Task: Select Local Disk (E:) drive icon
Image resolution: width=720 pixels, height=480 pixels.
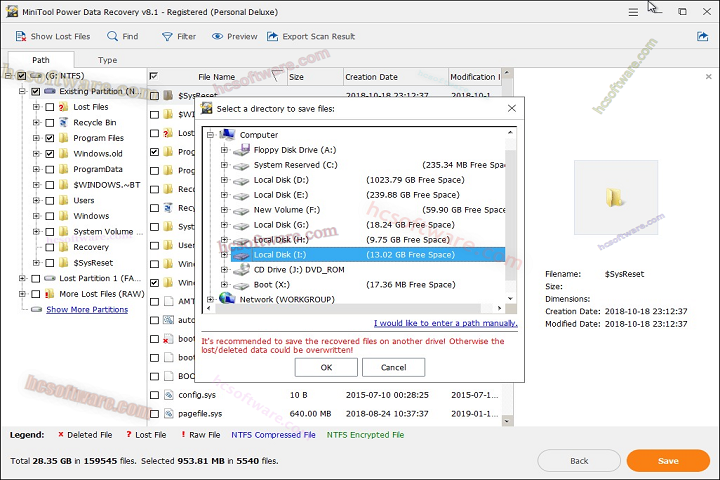Action: [241, 195]
